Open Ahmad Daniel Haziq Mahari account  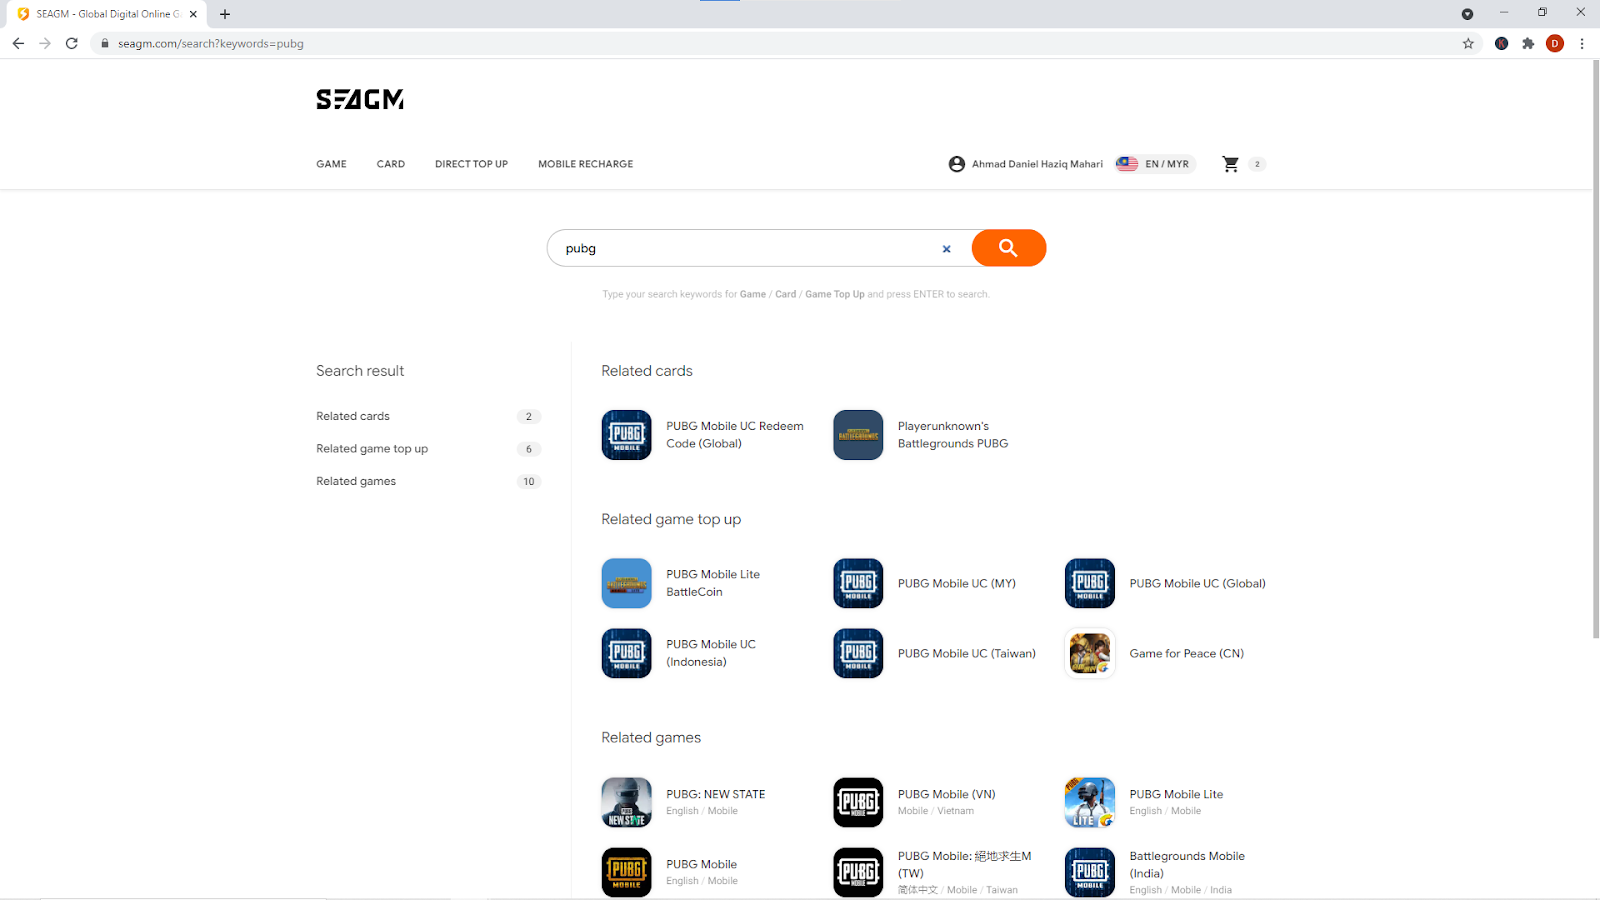[1037, 164]
